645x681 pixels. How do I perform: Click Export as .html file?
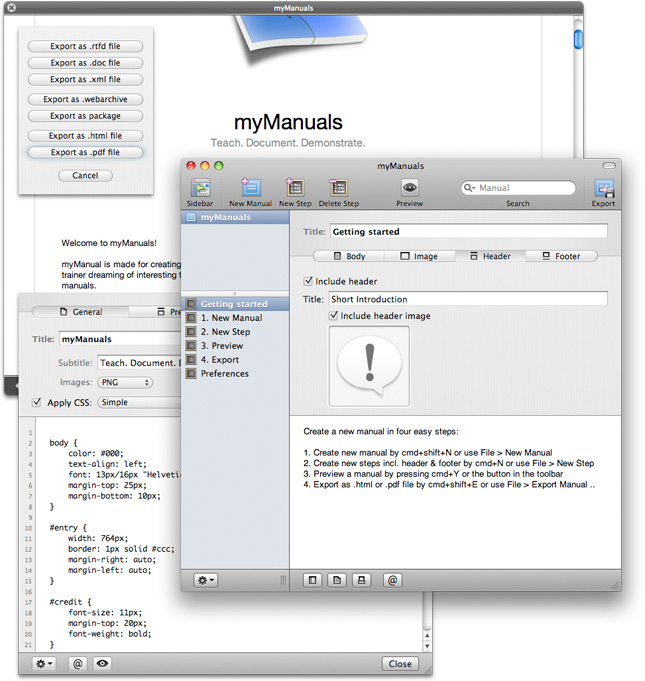coord(85,136)
